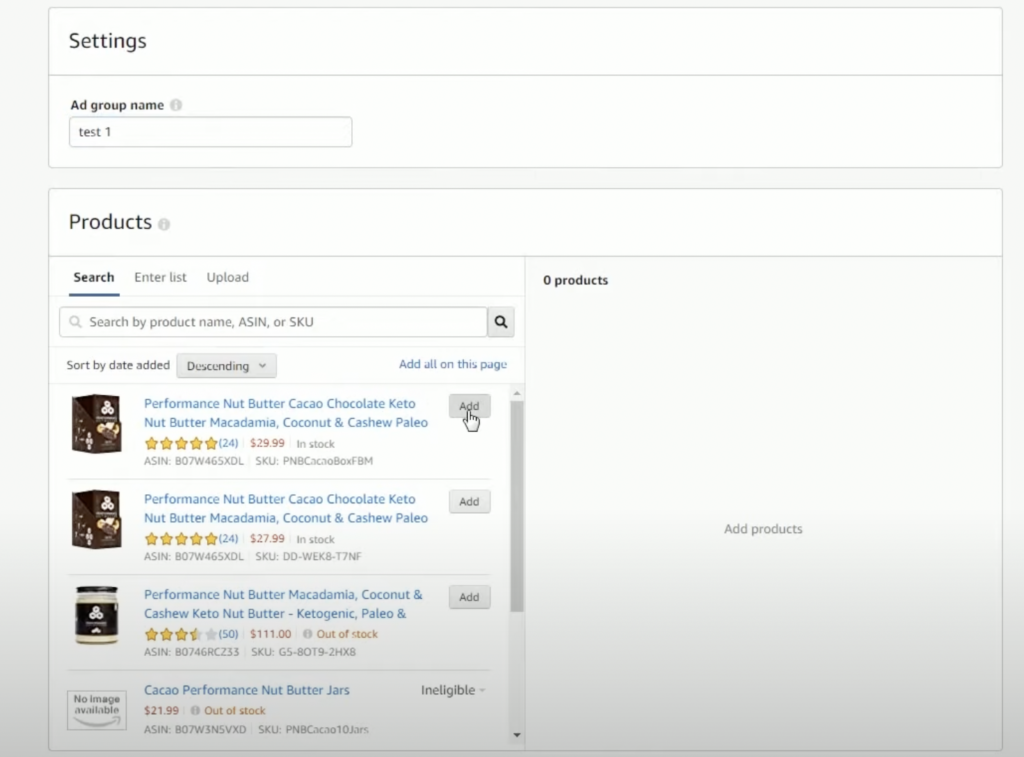Click the Ad group name info icon

coord(176,105)
